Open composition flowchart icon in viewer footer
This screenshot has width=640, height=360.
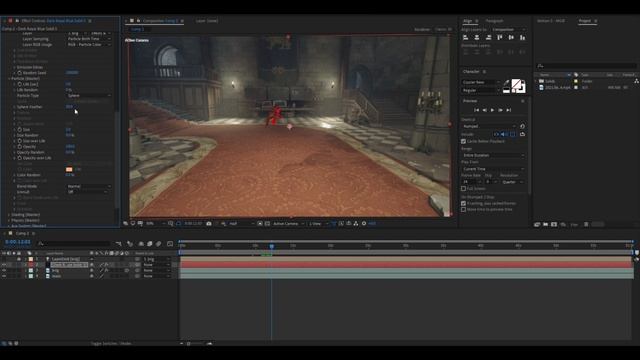[356, 224]
